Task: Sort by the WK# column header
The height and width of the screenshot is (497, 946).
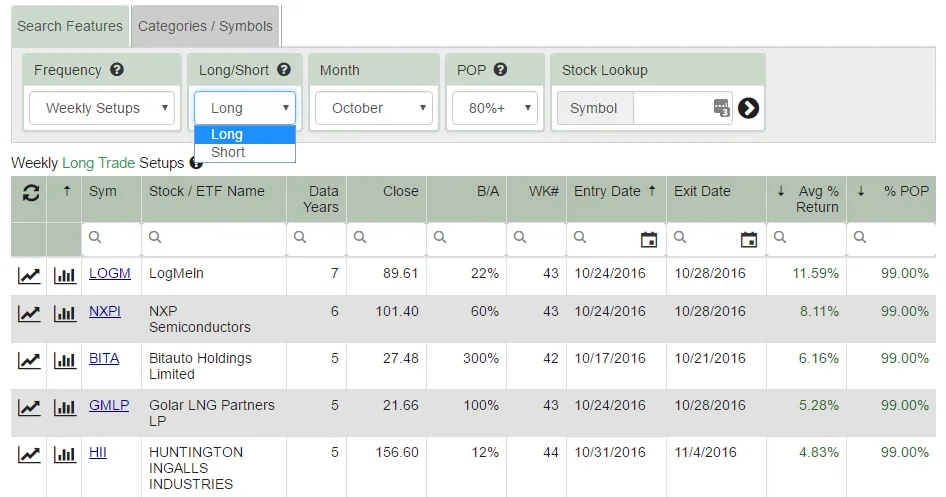Action: click(x=536, y=199)
